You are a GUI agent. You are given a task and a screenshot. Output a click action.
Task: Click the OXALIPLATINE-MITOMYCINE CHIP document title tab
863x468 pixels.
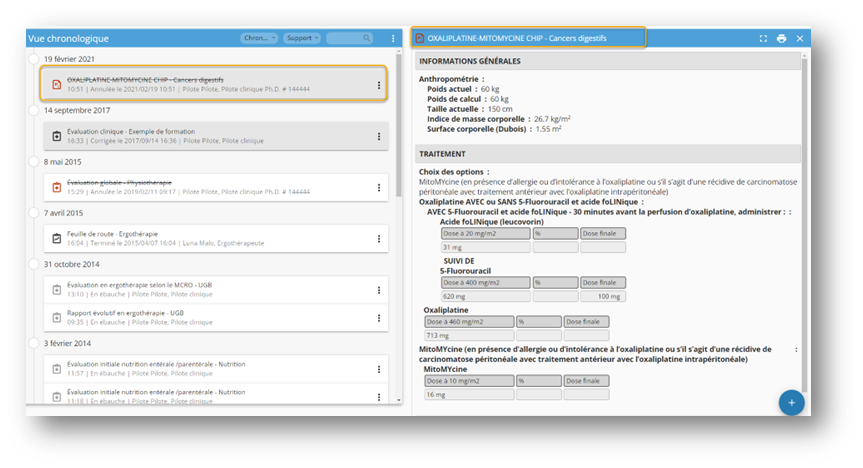pyautogui.click(x=529, y=38)
